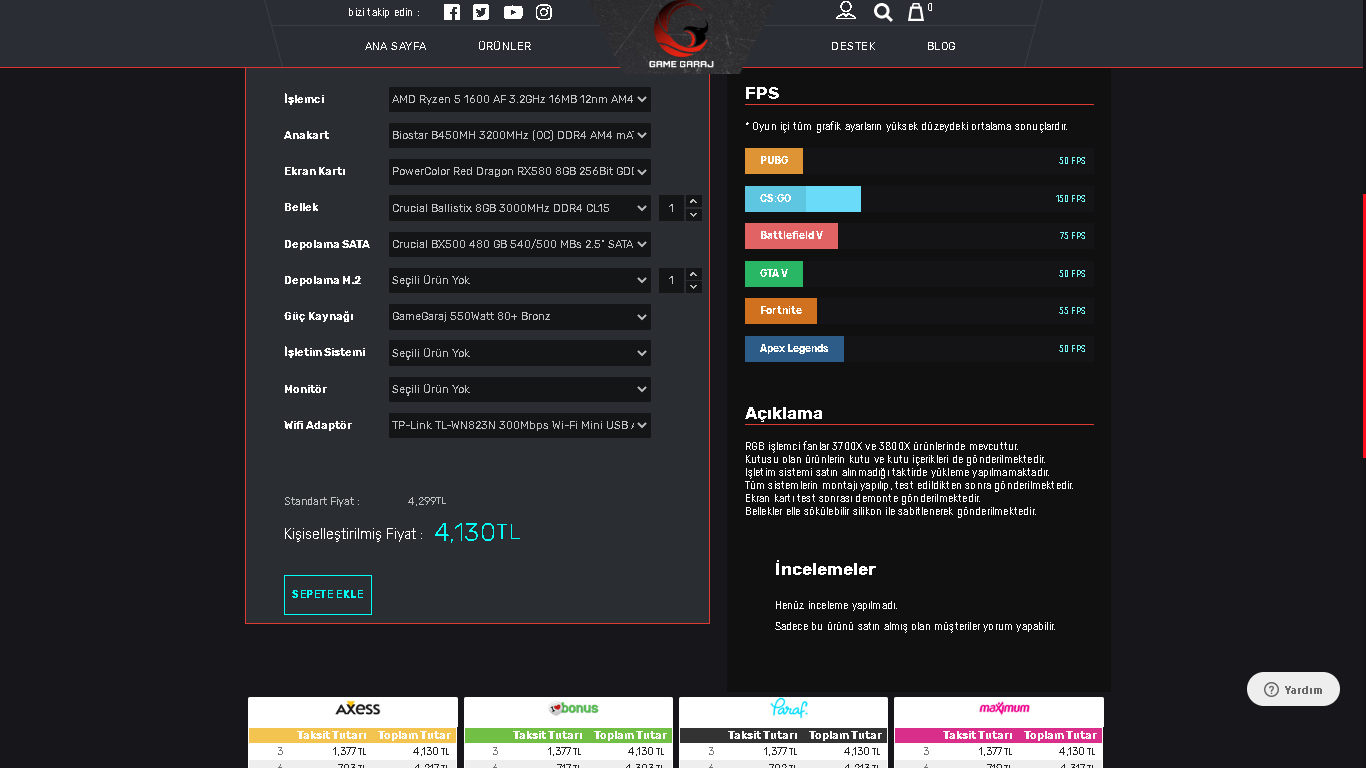Click the 55 FPS value for Fortnite
This screenshot has width=1366, height=768.
1072,311
